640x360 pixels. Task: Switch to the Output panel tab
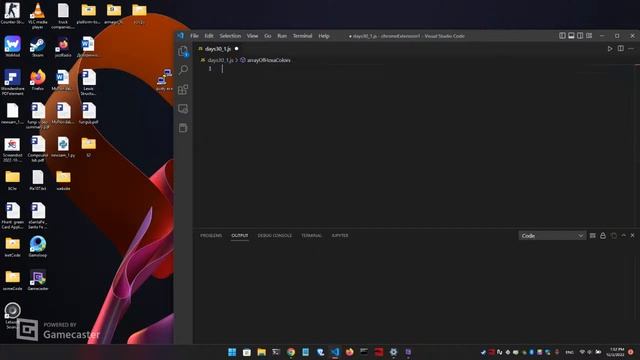pos(240,236)
